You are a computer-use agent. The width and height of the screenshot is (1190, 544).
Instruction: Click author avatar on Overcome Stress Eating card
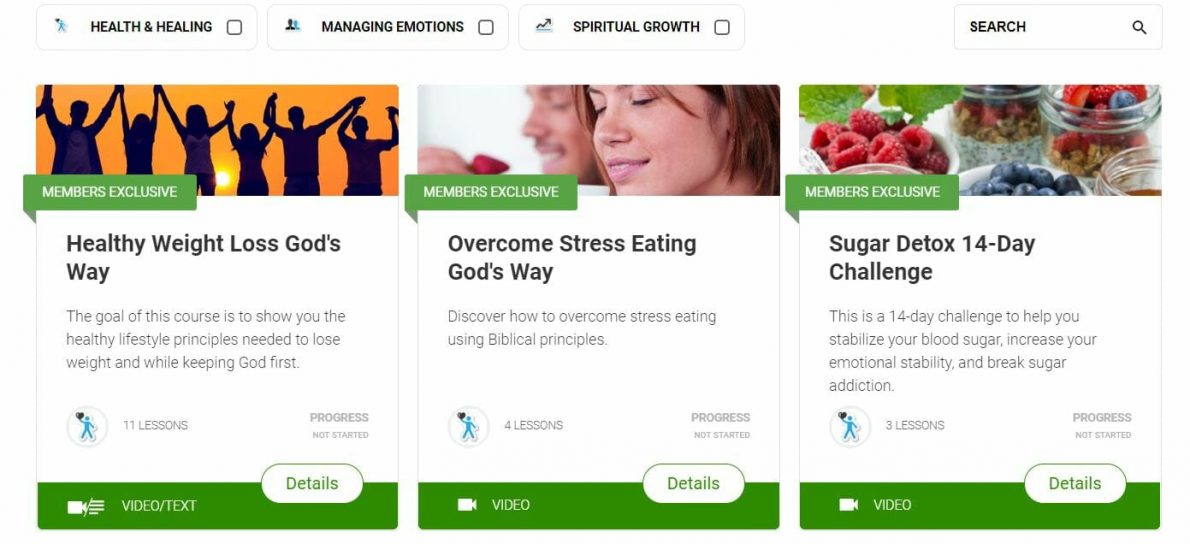(x=468, y=426)
